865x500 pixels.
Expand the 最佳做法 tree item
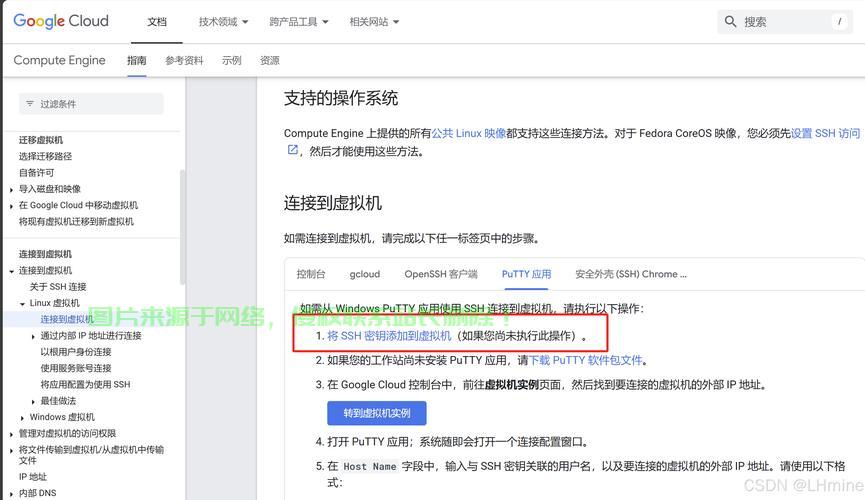[33, 401]
